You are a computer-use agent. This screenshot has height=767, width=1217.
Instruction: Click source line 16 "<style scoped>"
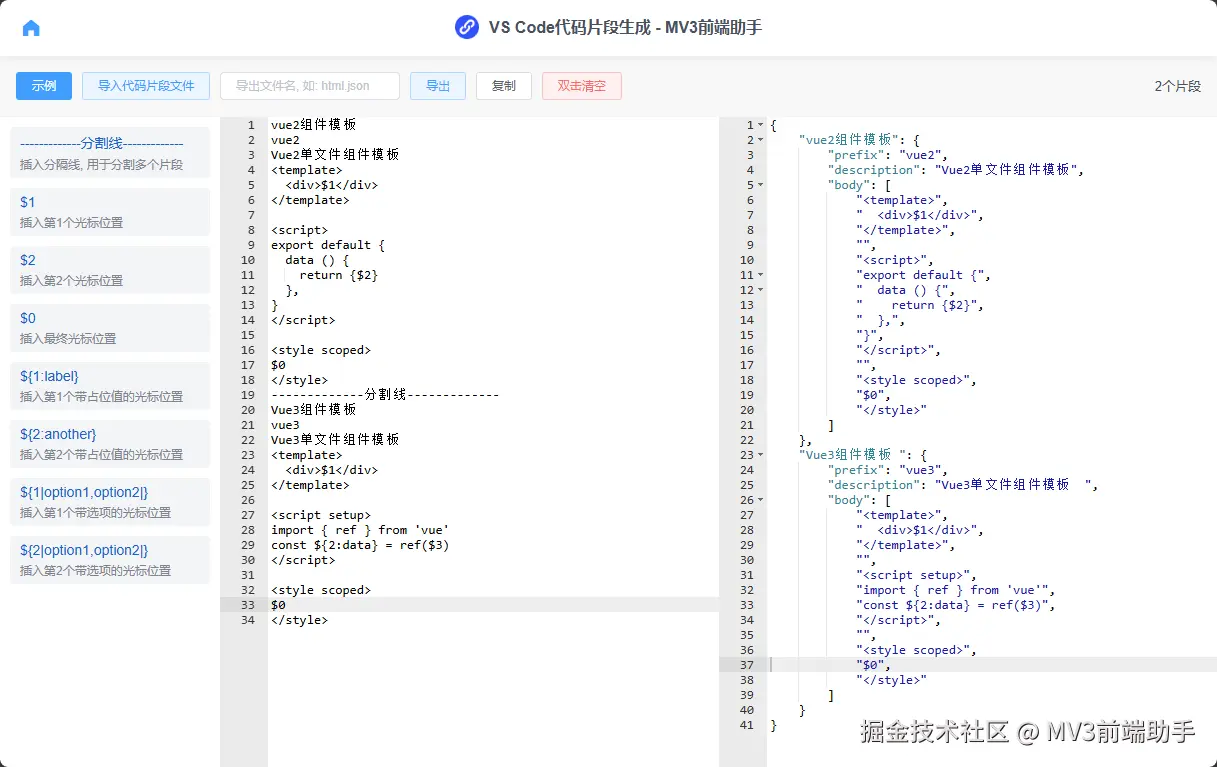point(321,350)
